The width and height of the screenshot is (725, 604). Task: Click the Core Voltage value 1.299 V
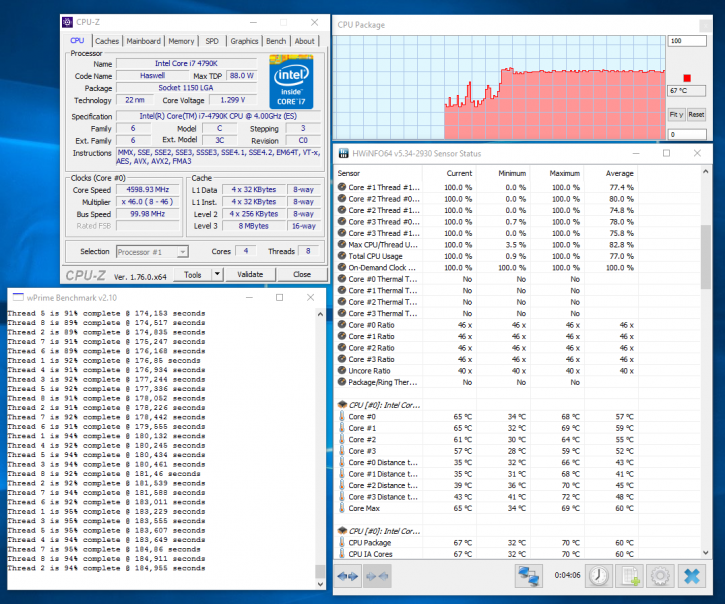click(x=233, y=100)
